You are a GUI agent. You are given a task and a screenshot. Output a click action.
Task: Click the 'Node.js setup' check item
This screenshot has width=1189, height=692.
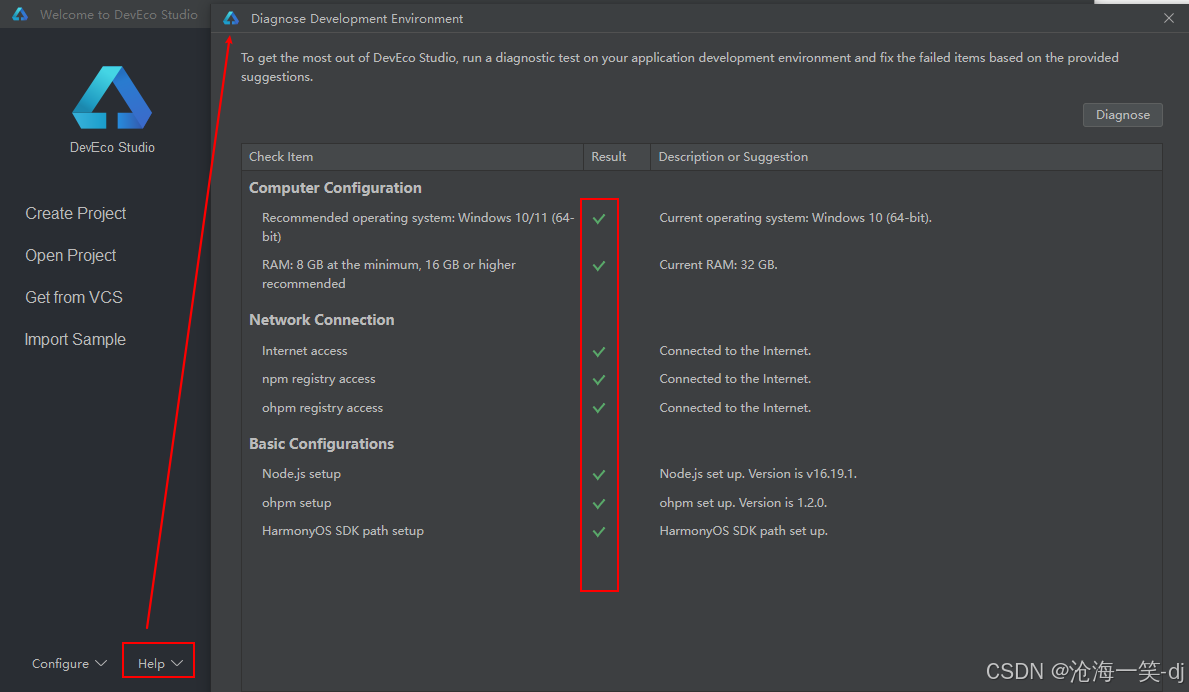(x=301, y=474)
